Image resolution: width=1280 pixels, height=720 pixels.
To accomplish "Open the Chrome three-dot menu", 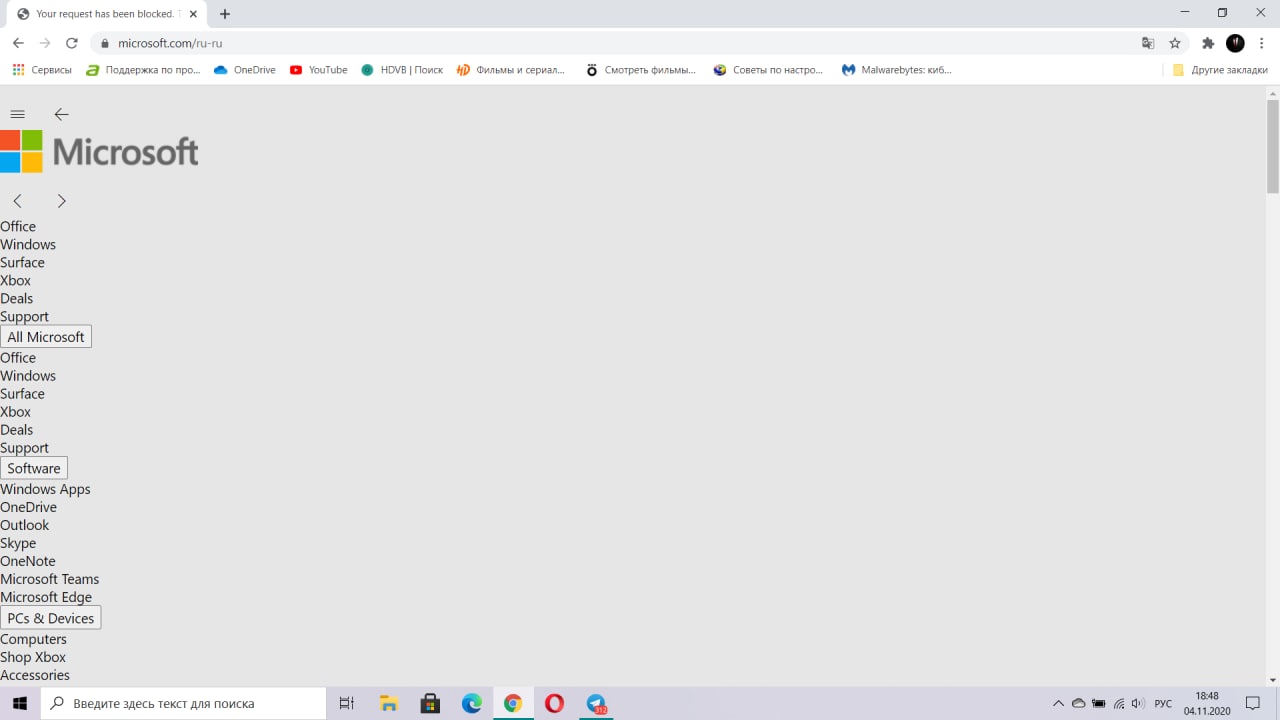I will tap(1262, 43).
